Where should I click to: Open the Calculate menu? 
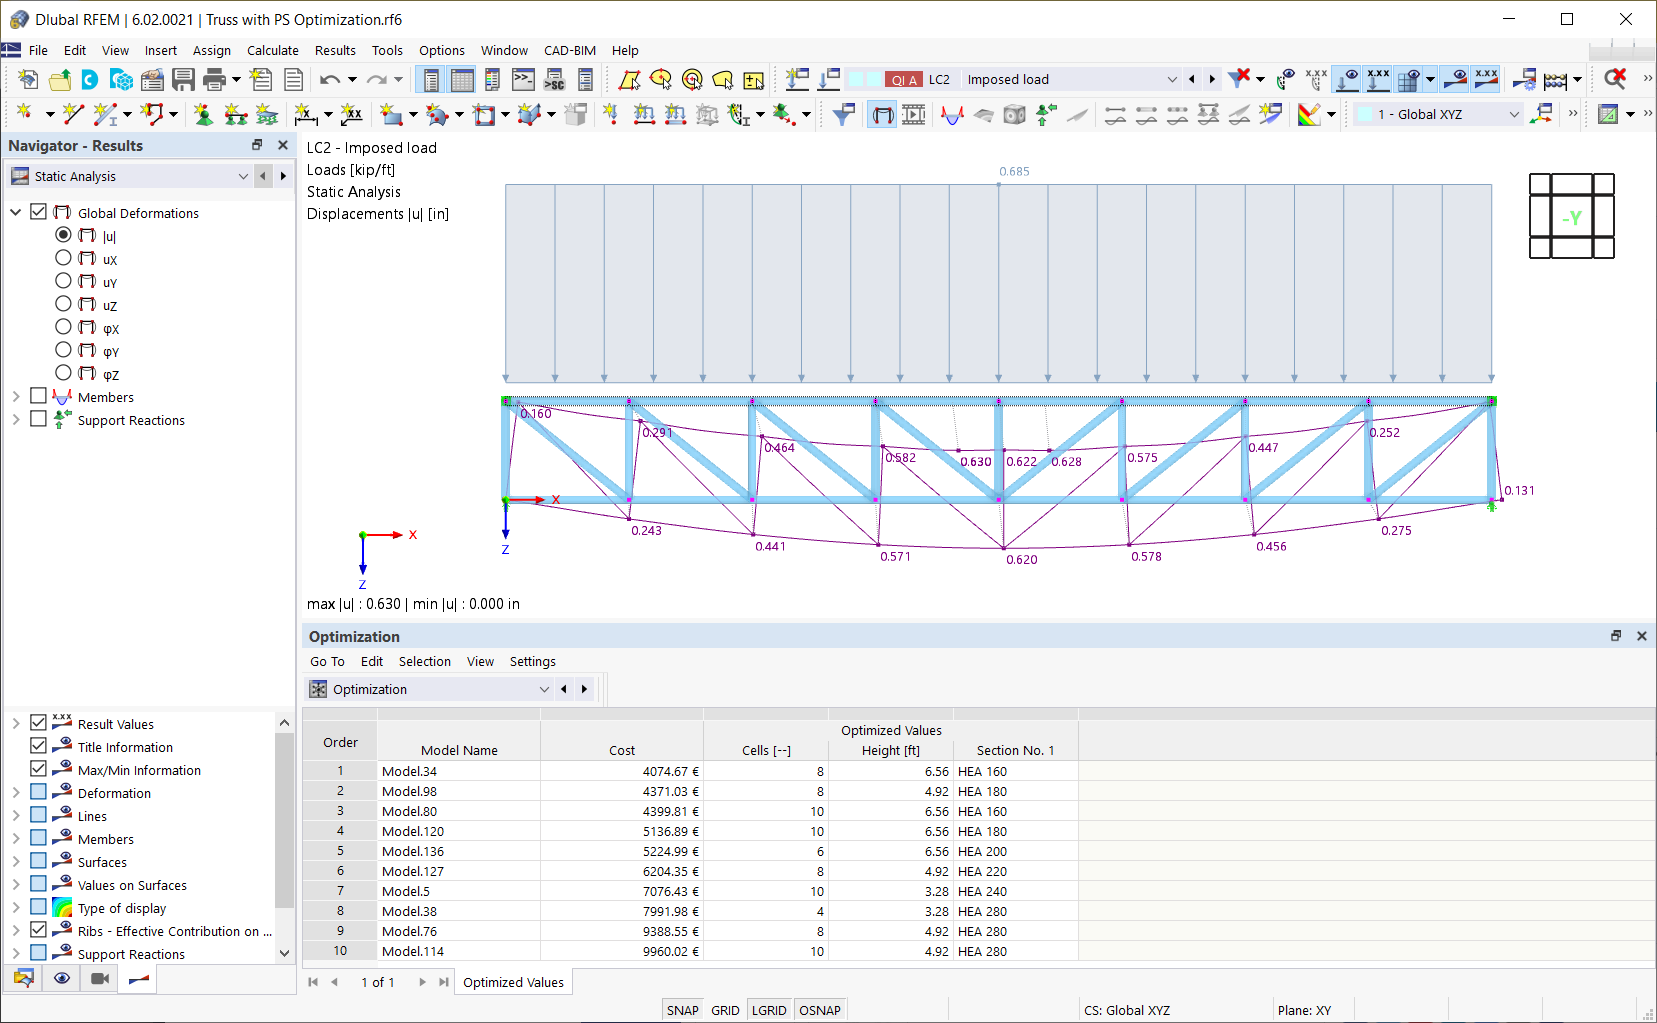[273, 50]
